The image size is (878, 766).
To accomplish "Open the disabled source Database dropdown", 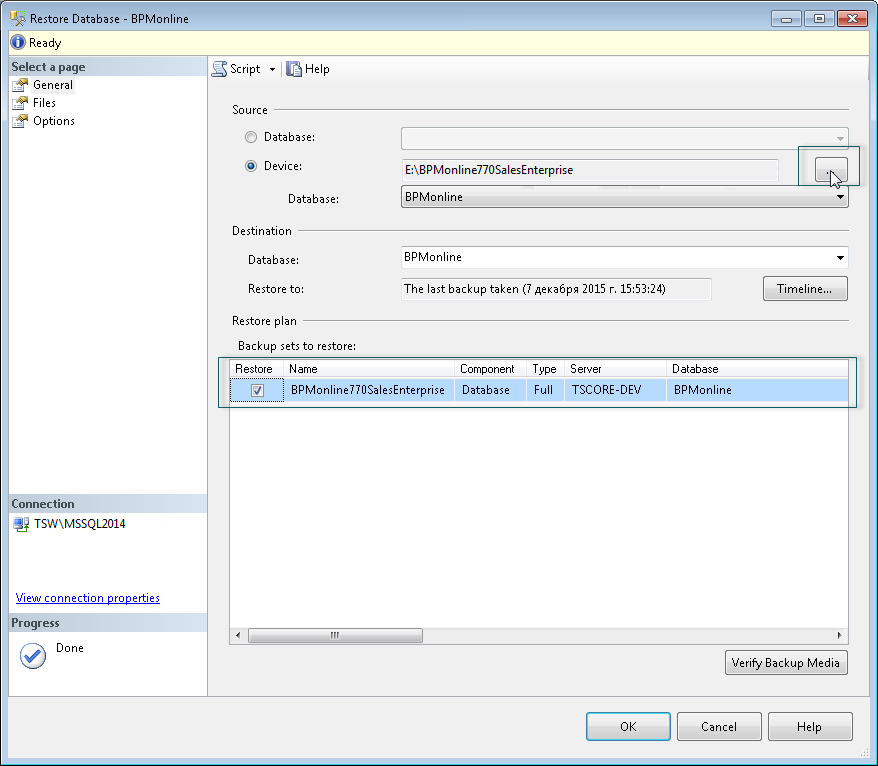I will pyautogui.click(x=624, y=138).
